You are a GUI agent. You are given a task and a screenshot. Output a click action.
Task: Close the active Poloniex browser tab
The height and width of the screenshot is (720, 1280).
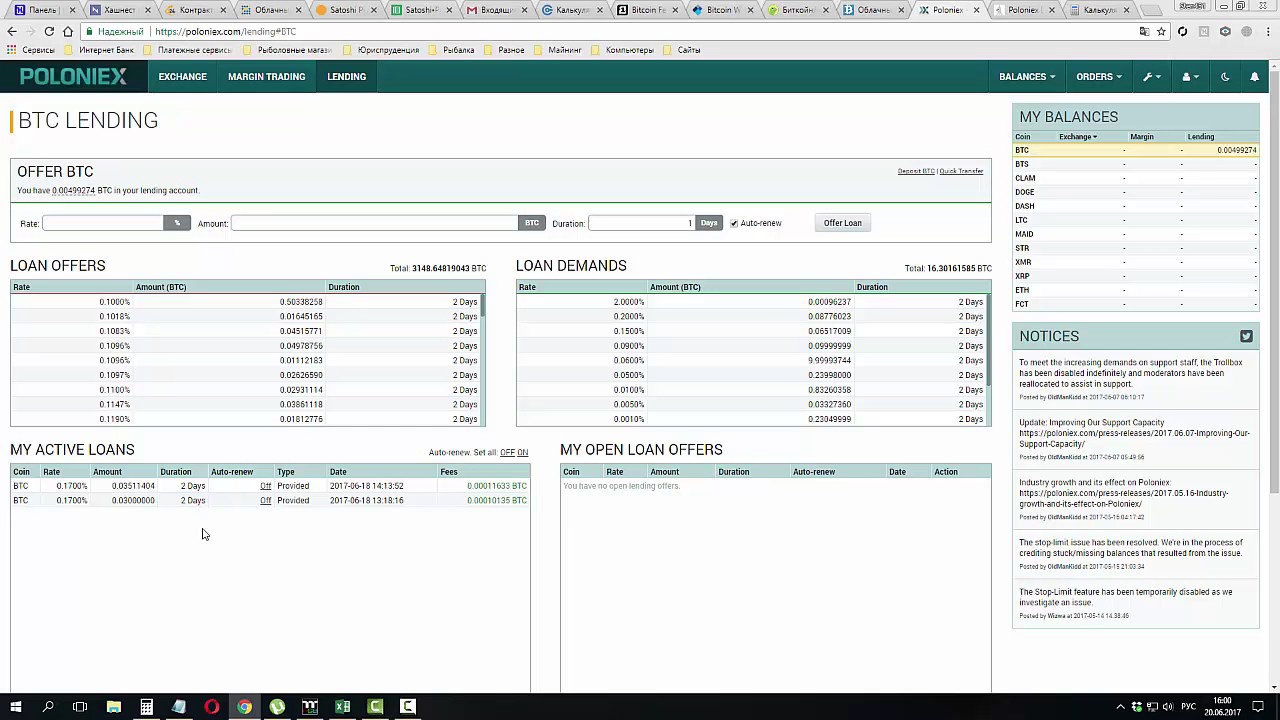[976, 10]
